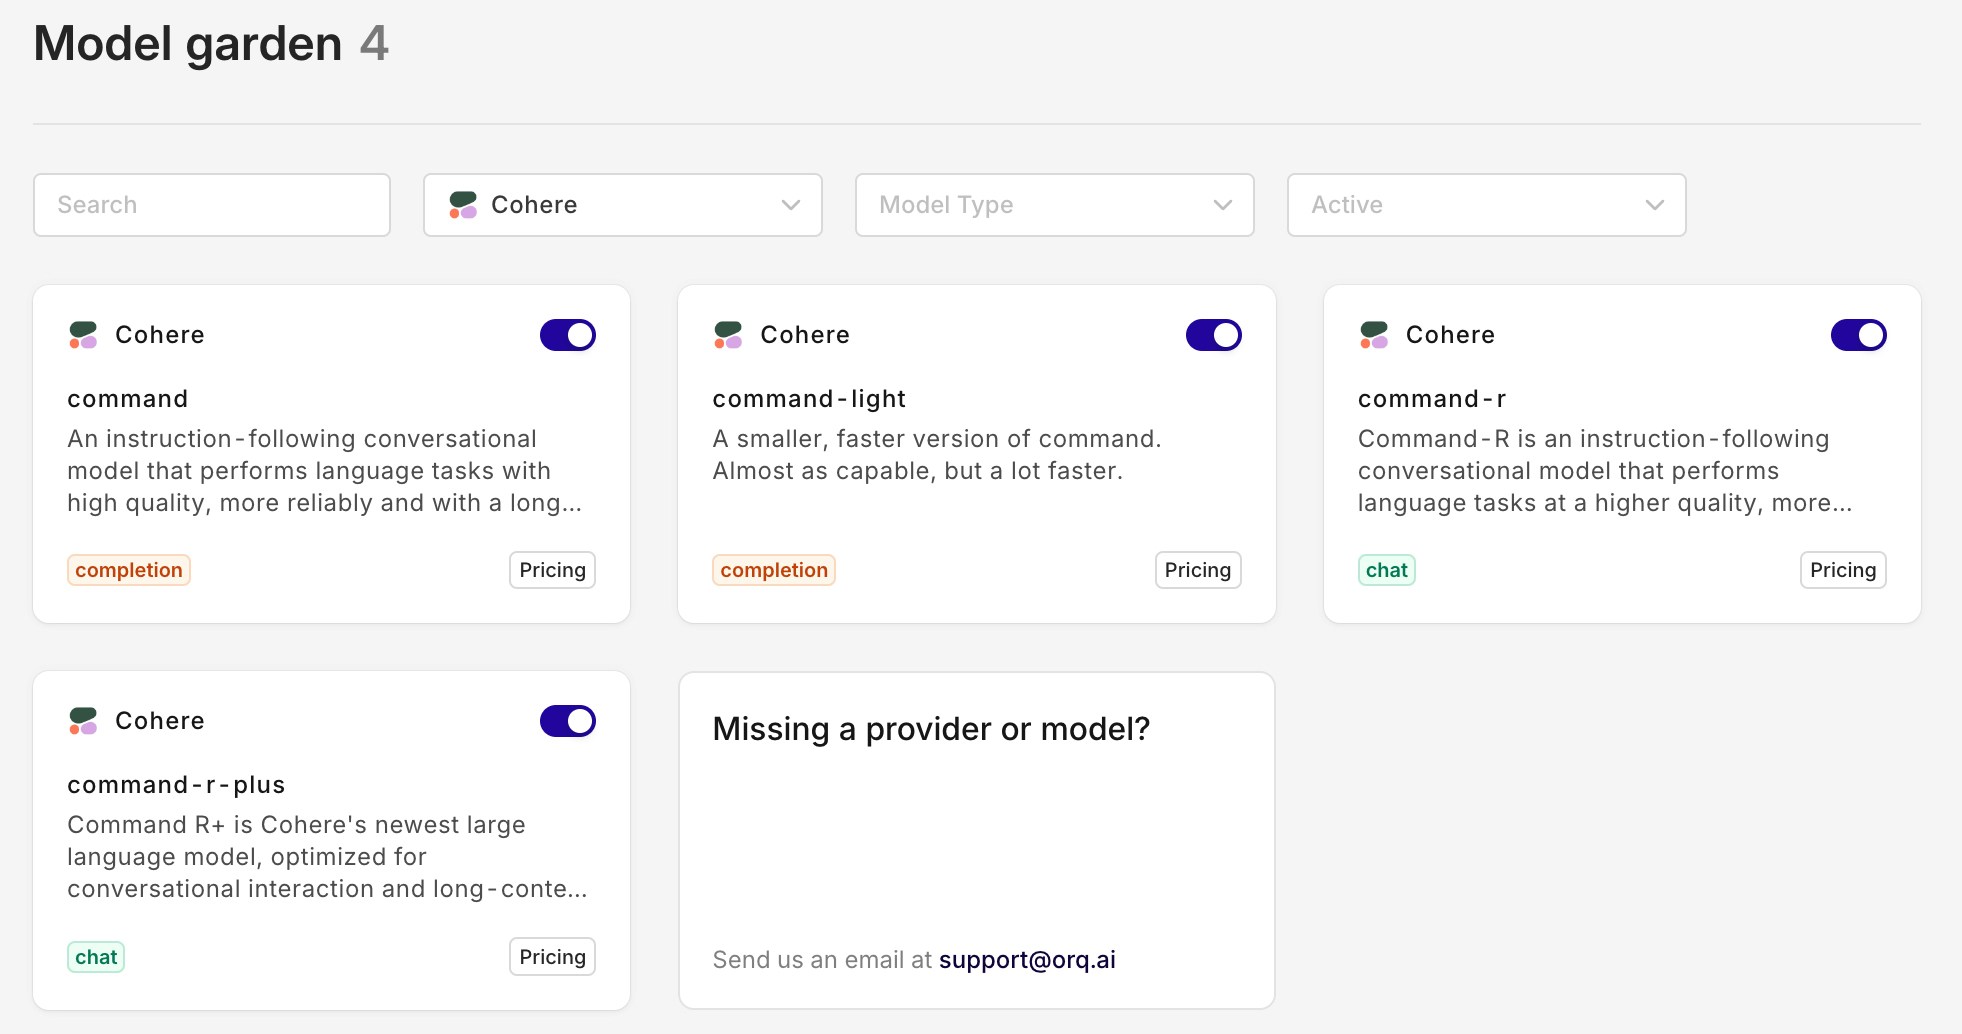Focus the Search input field
Viewport: 1962px width, 1034px height.
212,205
